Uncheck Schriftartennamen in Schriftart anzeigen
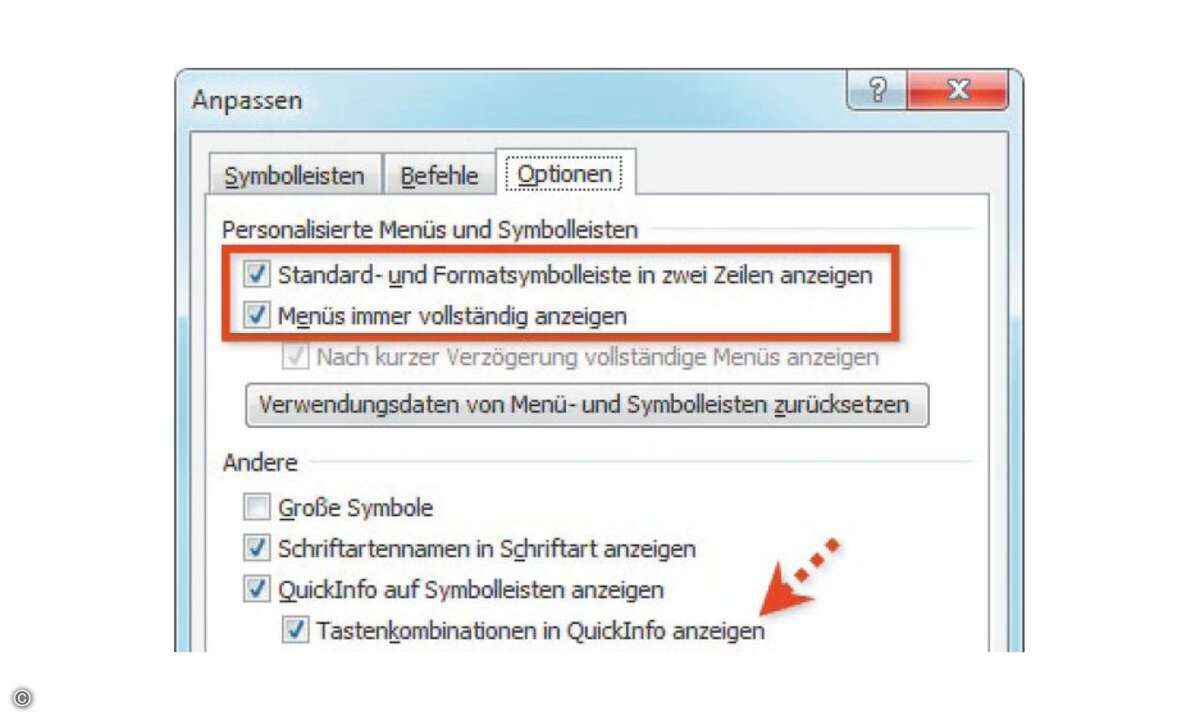1200x720 pixels. coord(258,548)
